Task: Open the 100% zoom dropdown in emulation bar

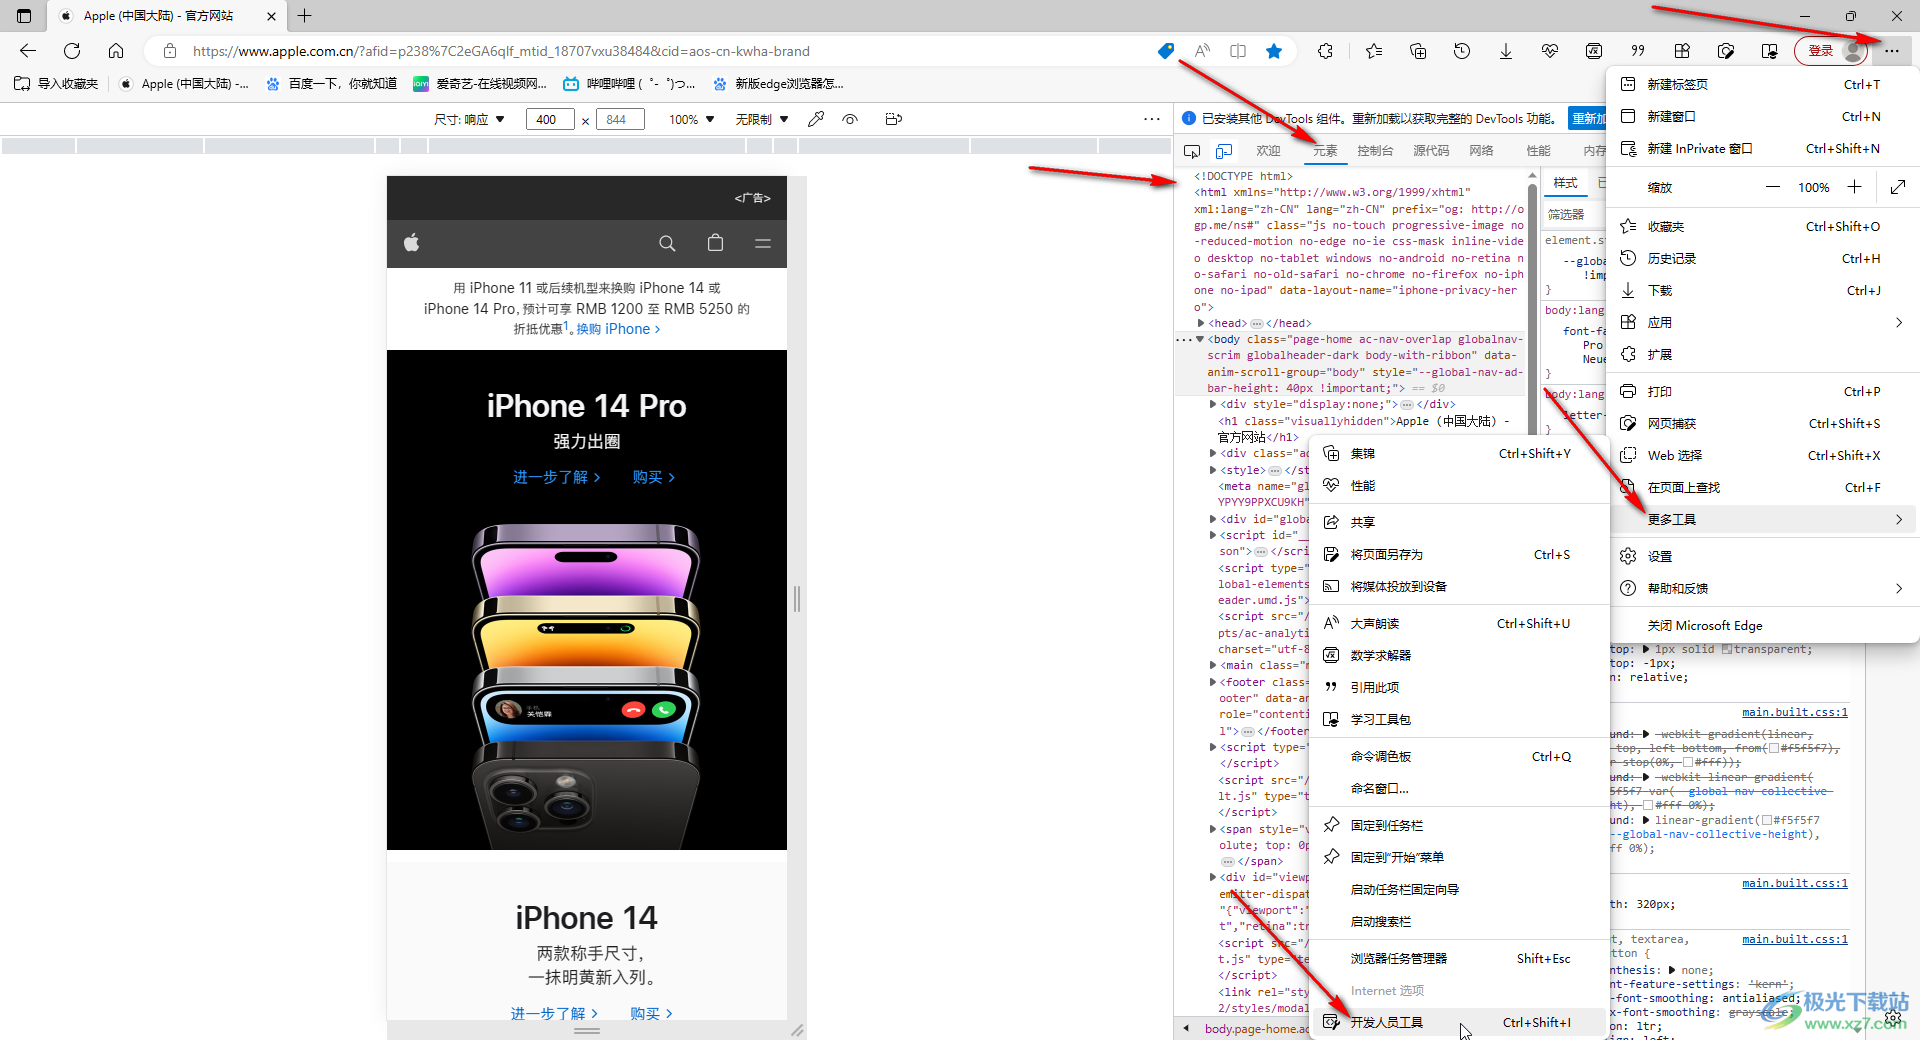Action: (x=692, y=119)
